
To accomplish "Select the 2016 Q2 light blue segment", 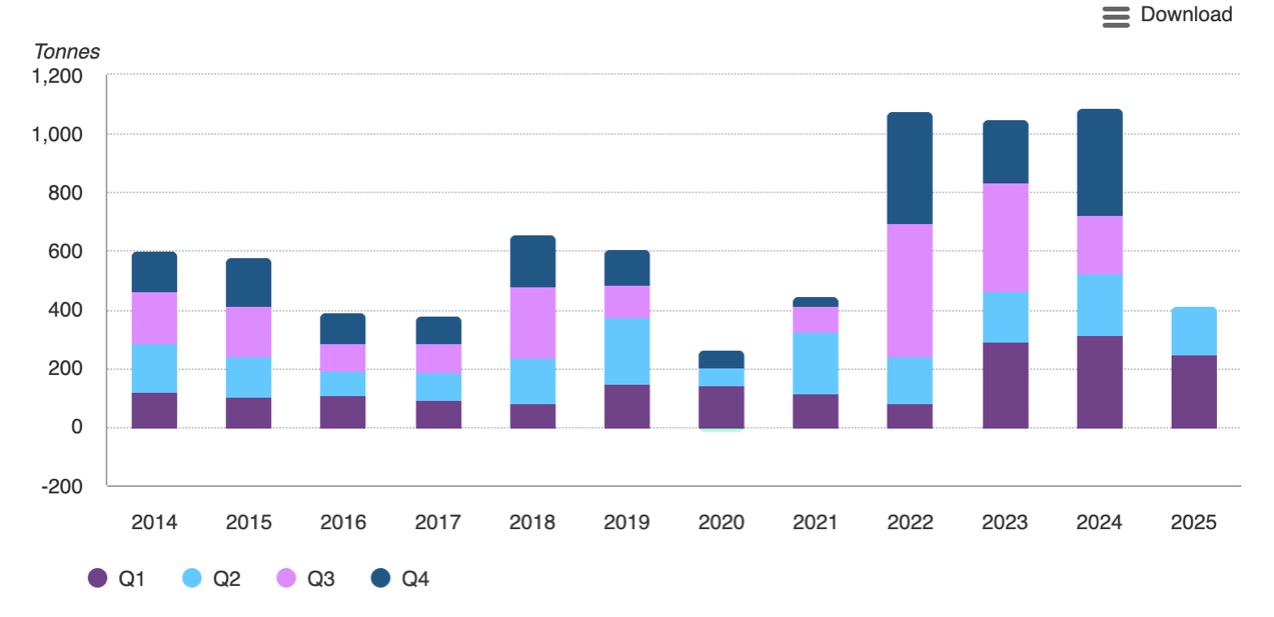I will tap(343, 384).
